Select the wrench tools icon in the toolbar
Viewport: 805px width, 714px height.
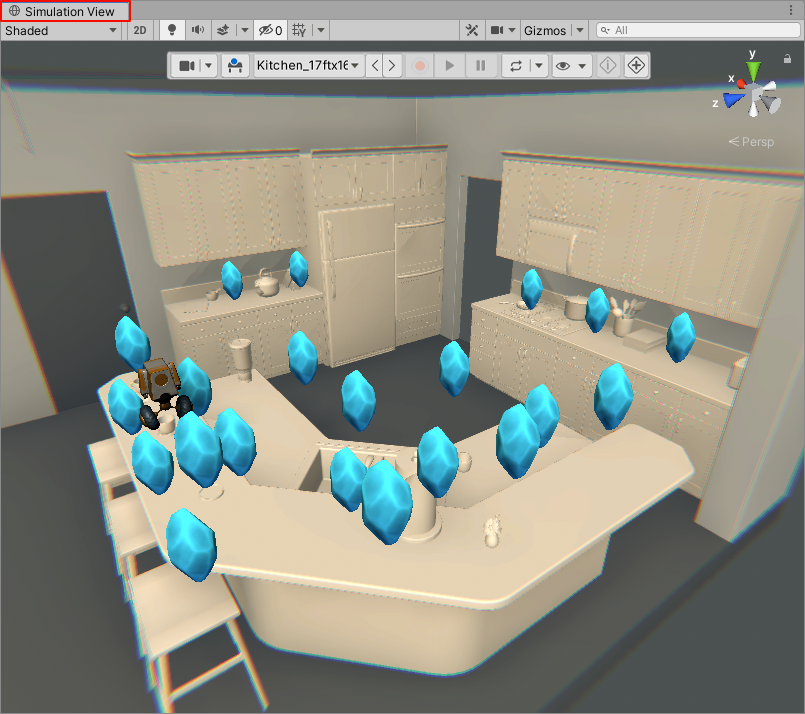pyautogui.click(x=472, y=30)
